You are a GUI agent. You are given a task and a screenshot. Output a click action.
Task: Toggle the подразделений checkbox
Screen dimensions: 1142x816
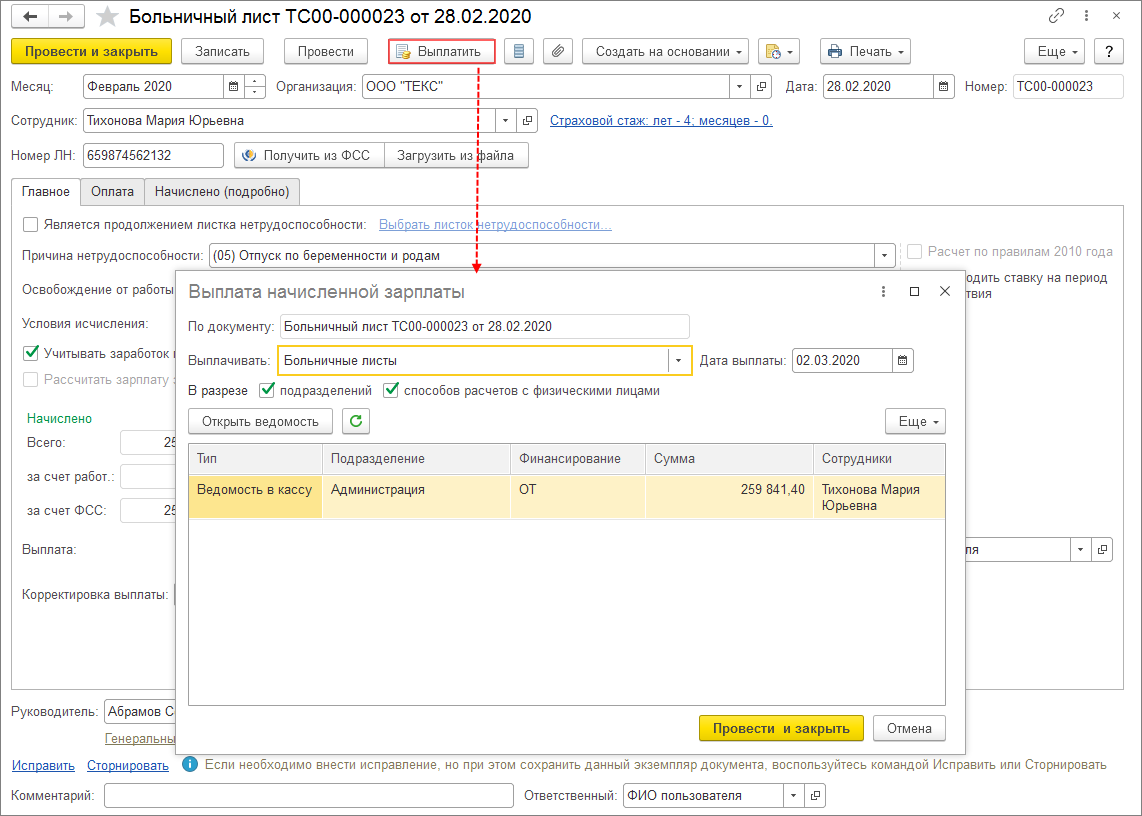click(x=267, y=391)
